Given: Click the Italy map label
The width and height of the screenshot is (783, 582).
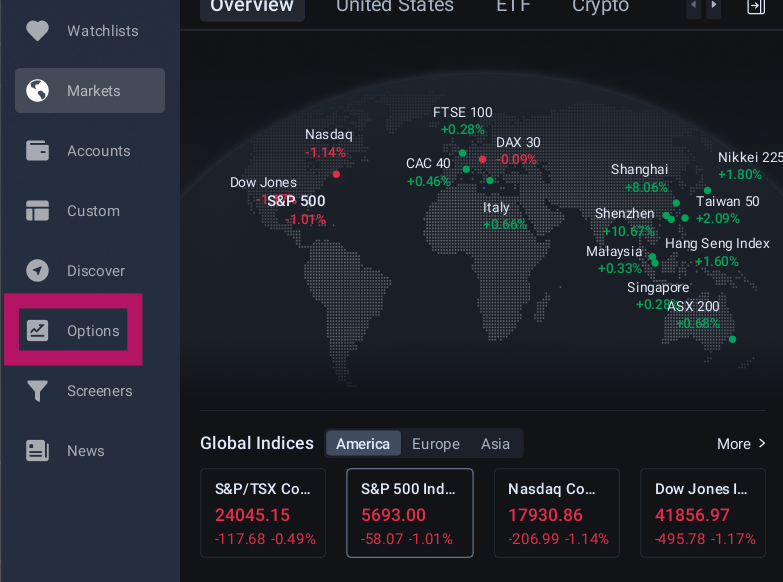Looking at the screenshot, I should point(496,207).
